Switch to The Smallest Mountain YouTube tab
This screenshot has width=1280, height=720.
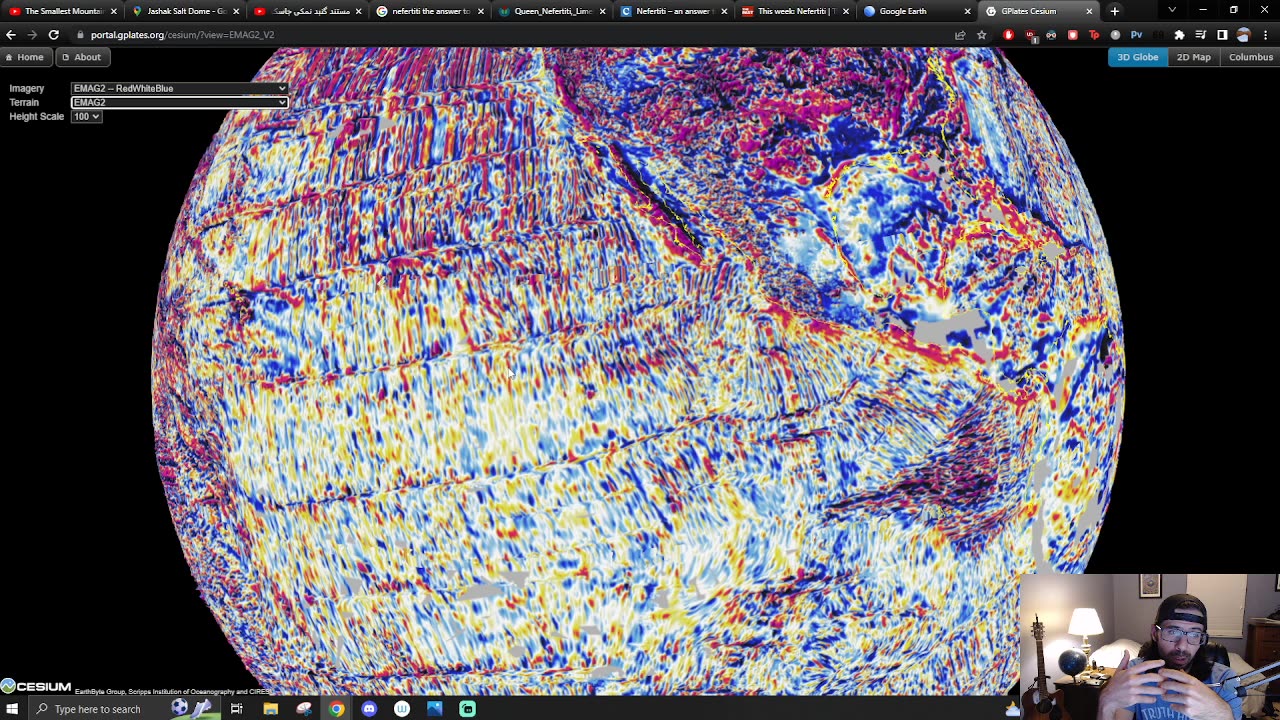pos(62,11)
